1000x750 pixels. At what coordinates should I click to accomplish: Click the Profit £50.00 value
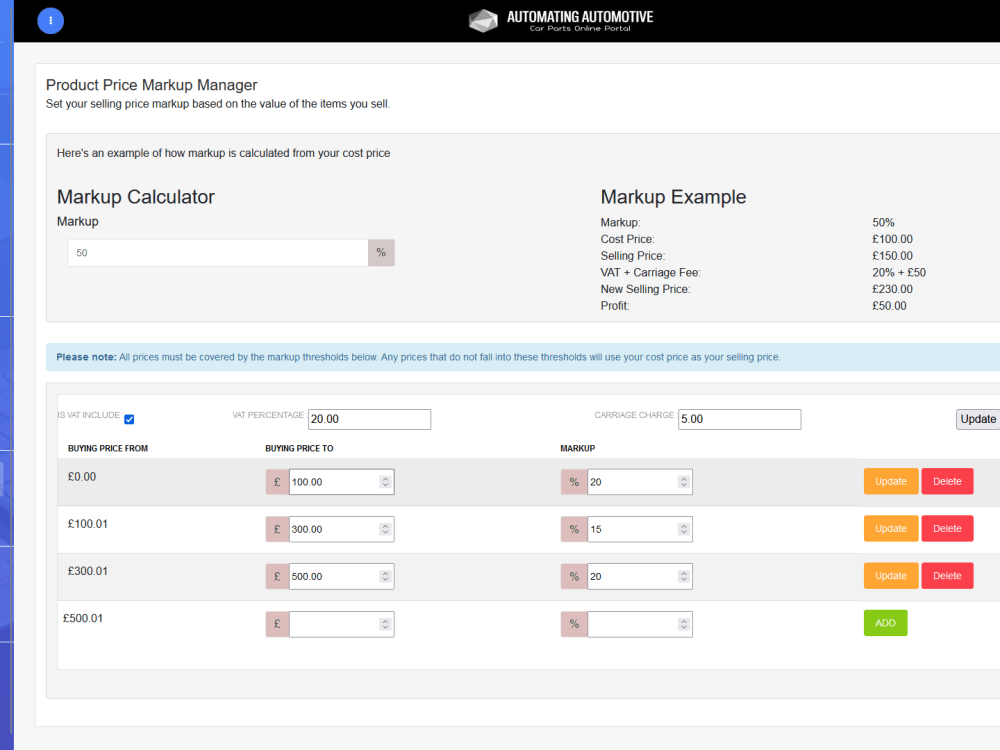coord(889,306)
